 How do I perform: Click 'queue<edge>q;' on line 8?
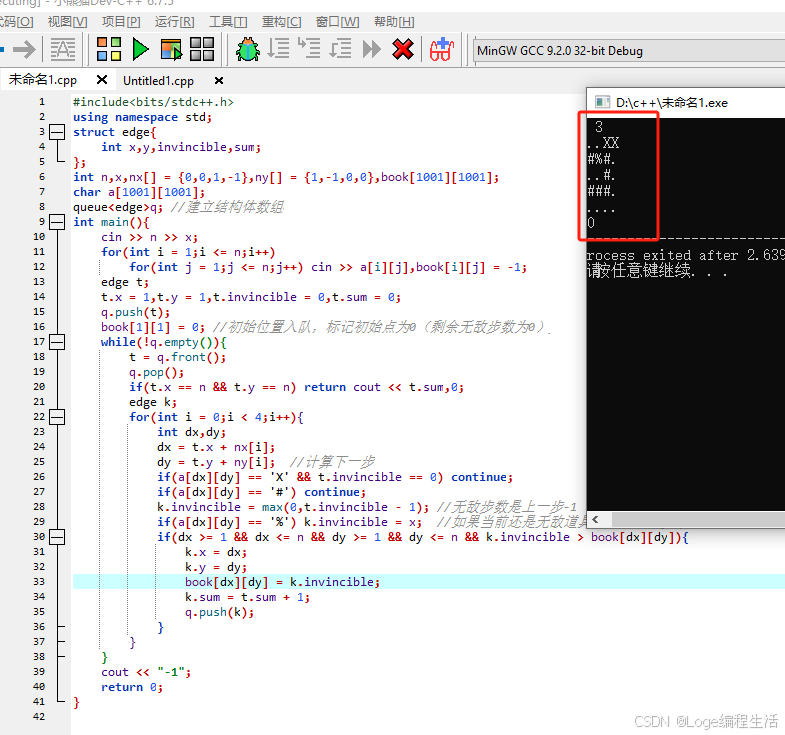pyautogui.click(x=118, y=207)
